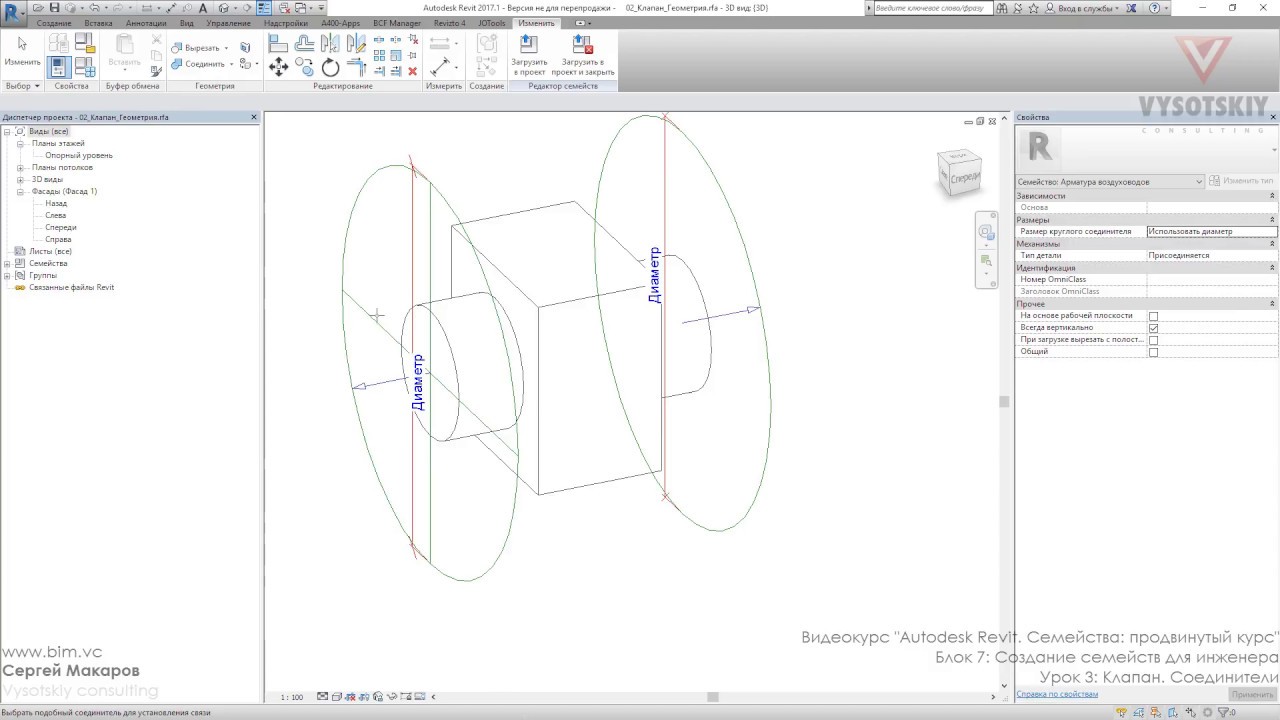Click the red Delete icon

(412, 71)
